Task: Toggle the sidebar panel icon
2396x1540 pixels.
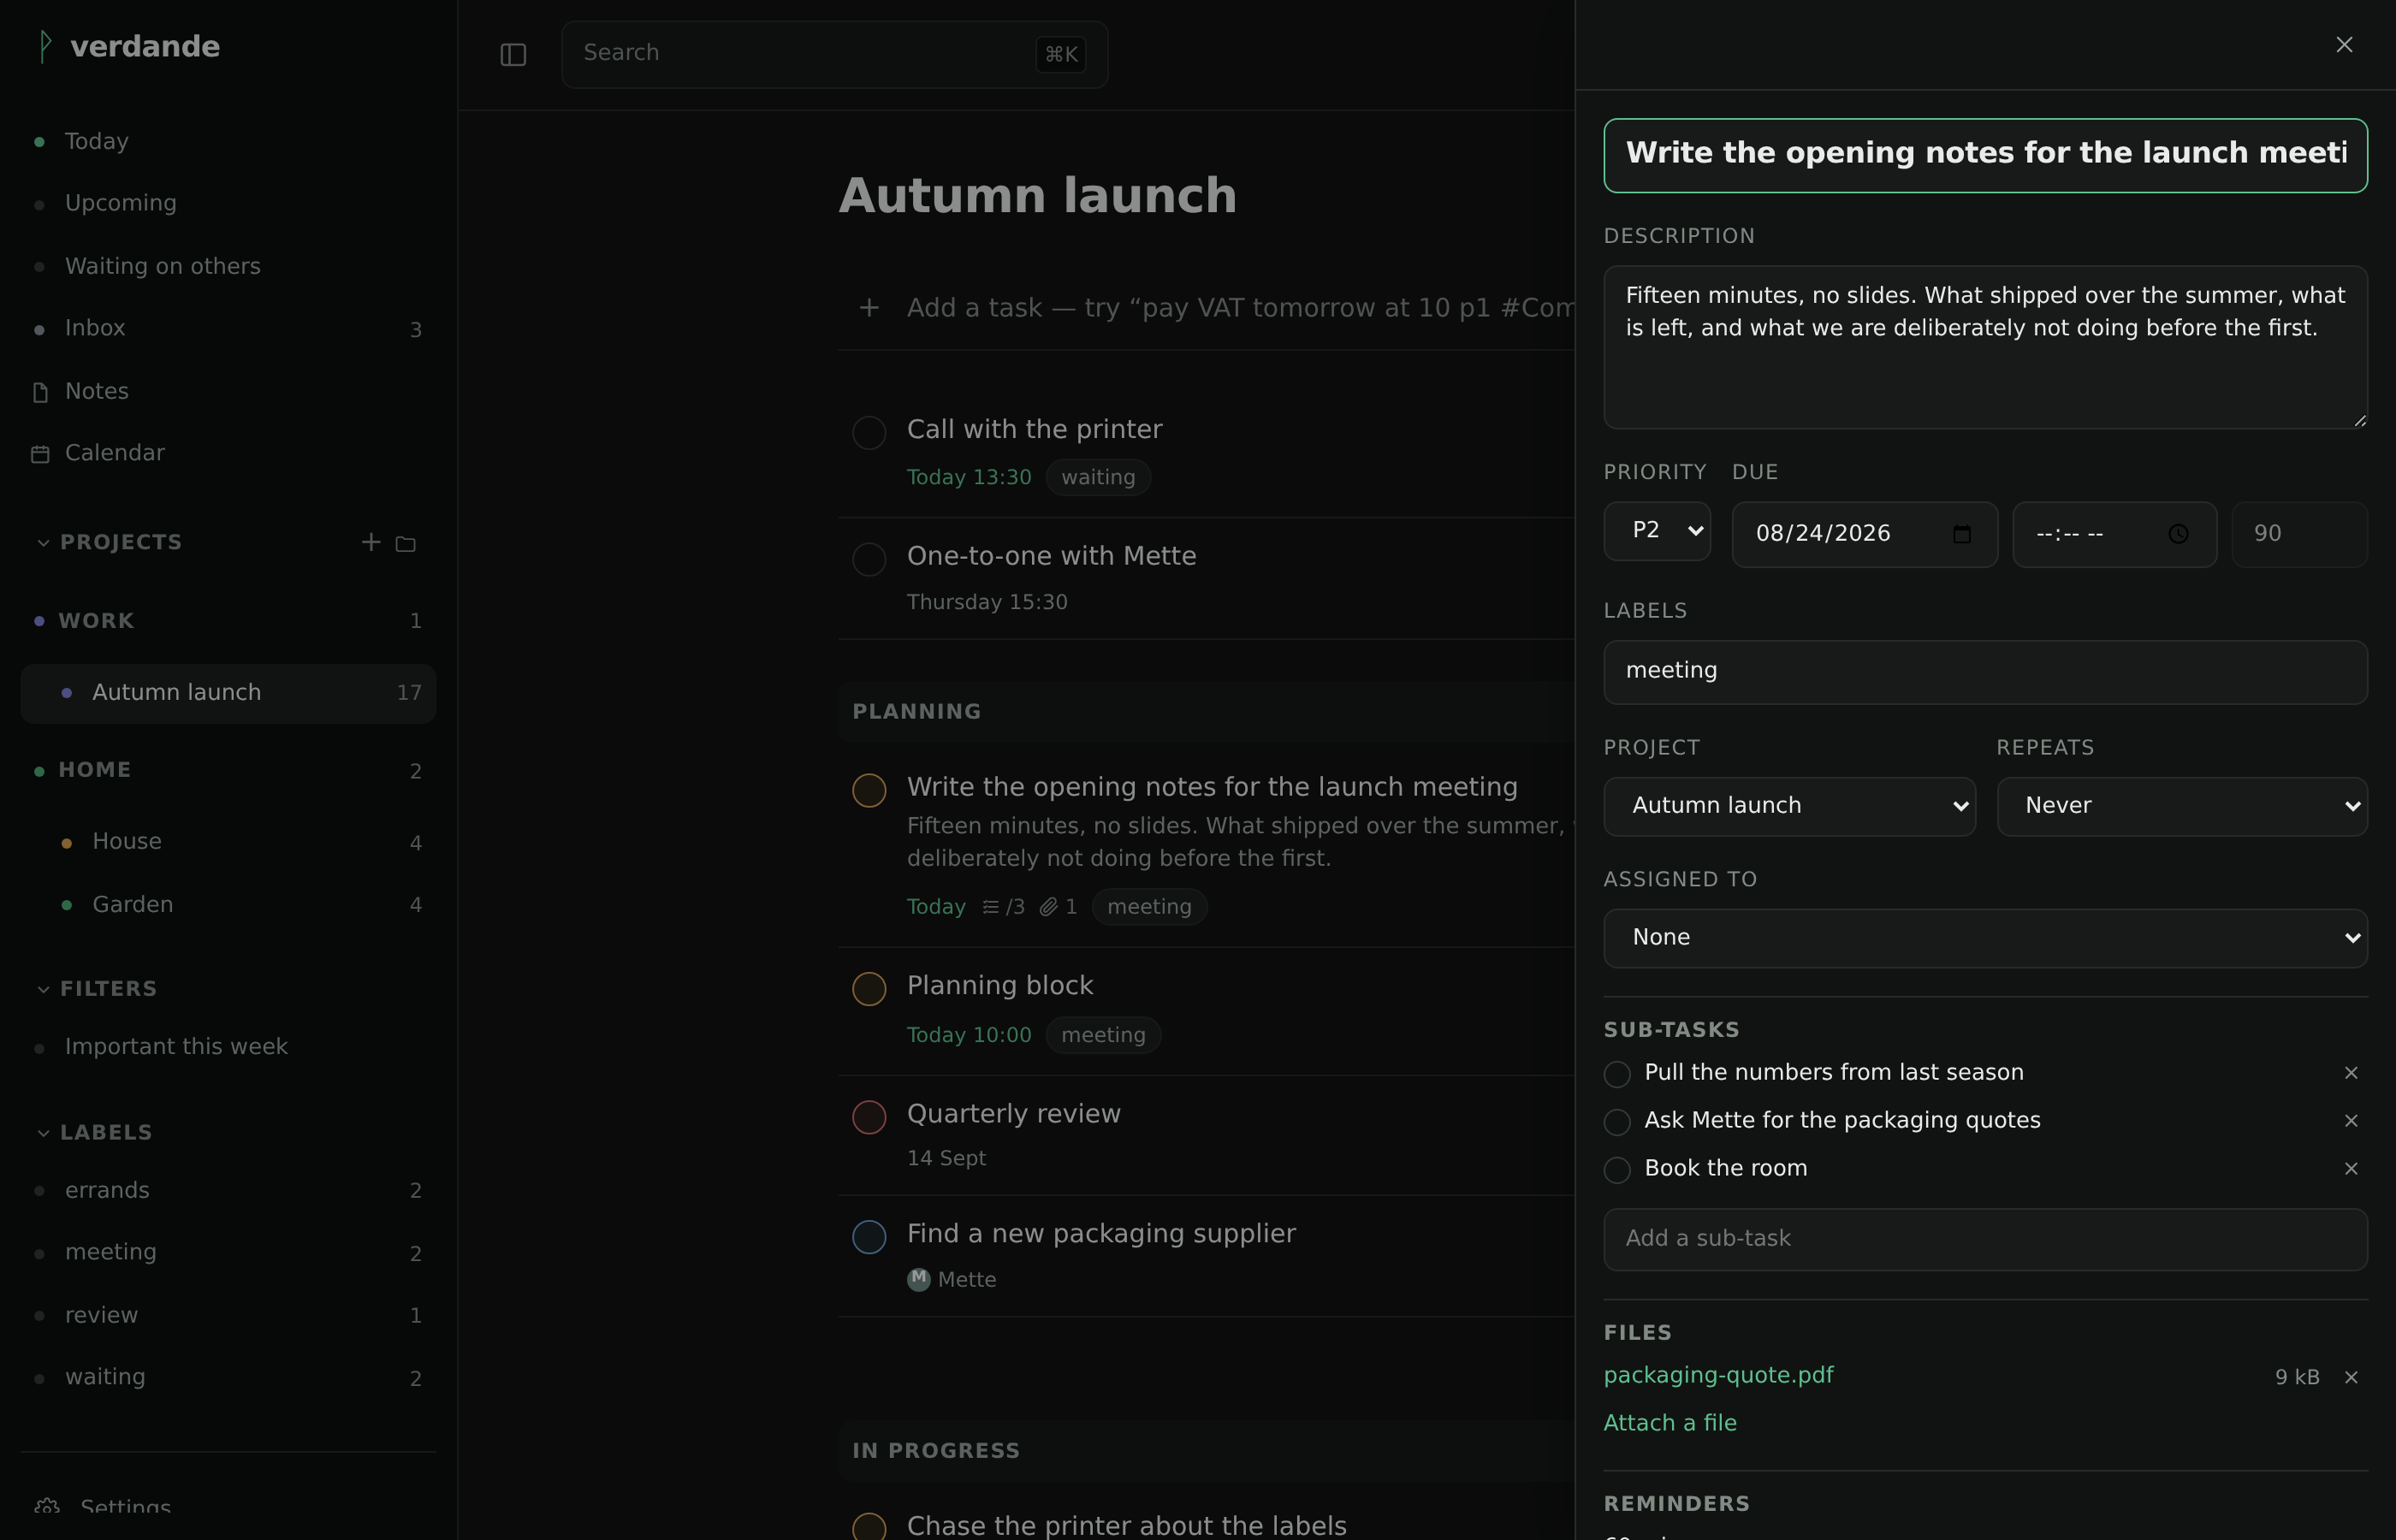Action: click(513, 54)
